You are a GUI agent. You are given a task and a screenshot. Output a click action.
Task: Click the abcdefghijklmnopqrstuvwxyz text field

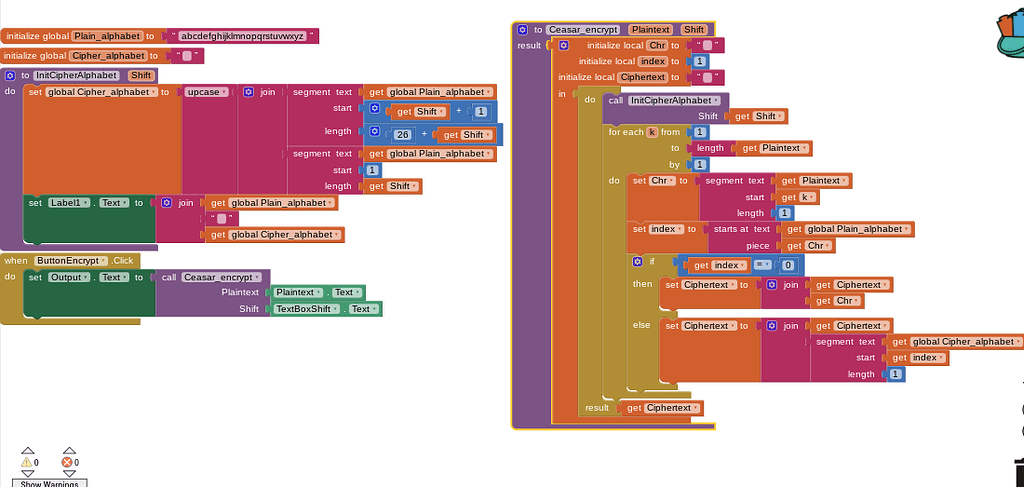point(243,36)
